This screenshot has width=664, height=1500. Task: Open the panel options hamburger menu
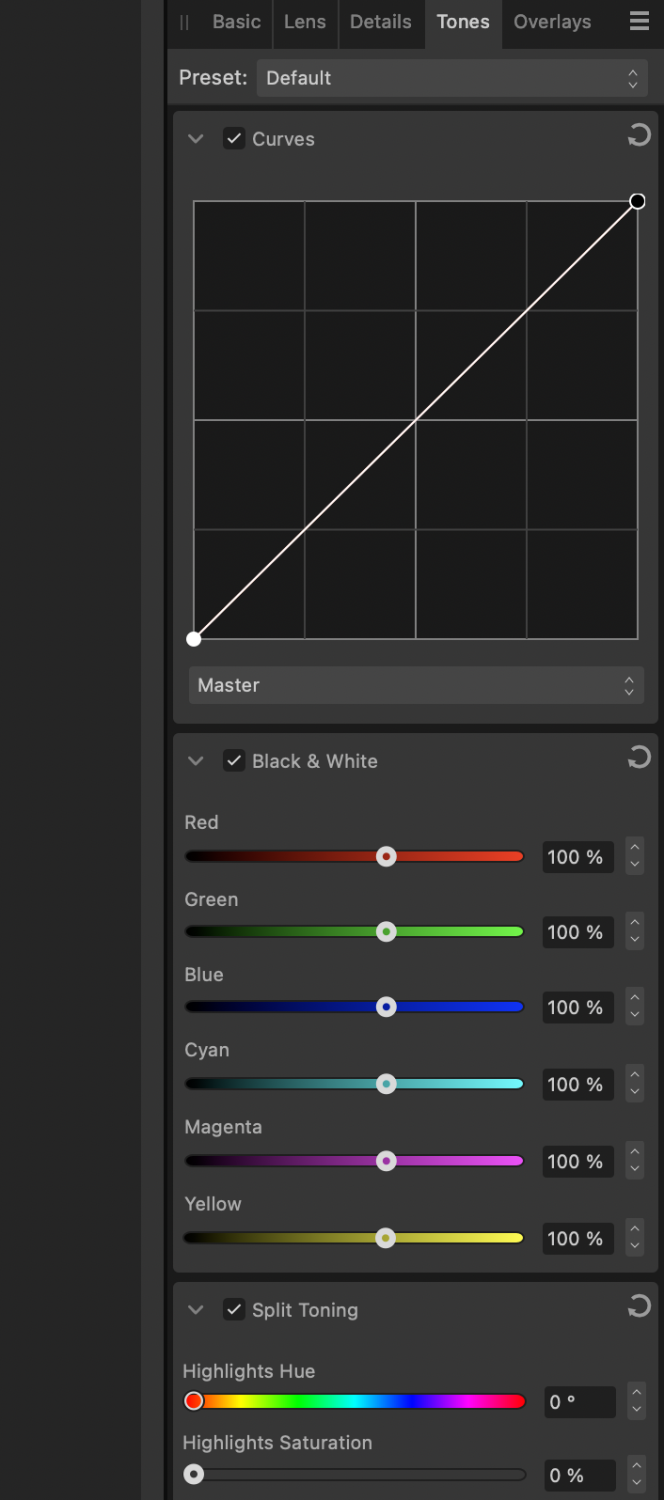tap(639, 20)
